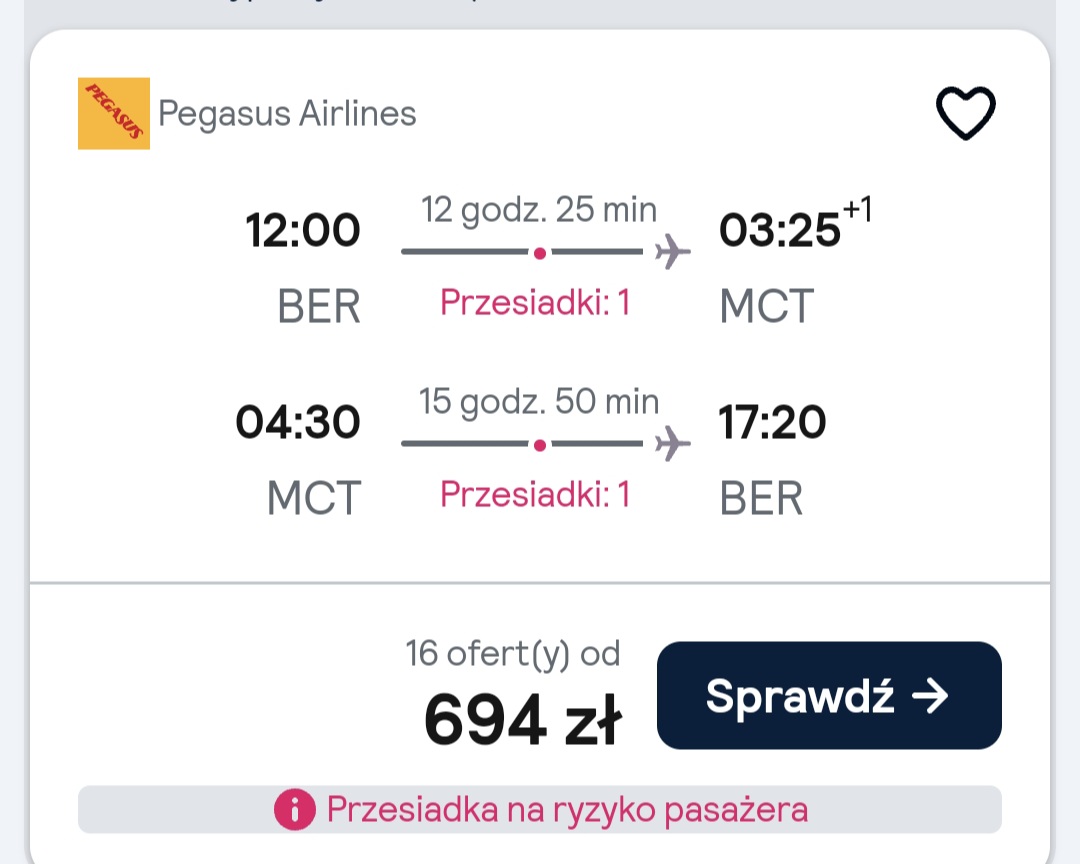
Task: Click the 03:25 arrival time
Action: point(780,230)
